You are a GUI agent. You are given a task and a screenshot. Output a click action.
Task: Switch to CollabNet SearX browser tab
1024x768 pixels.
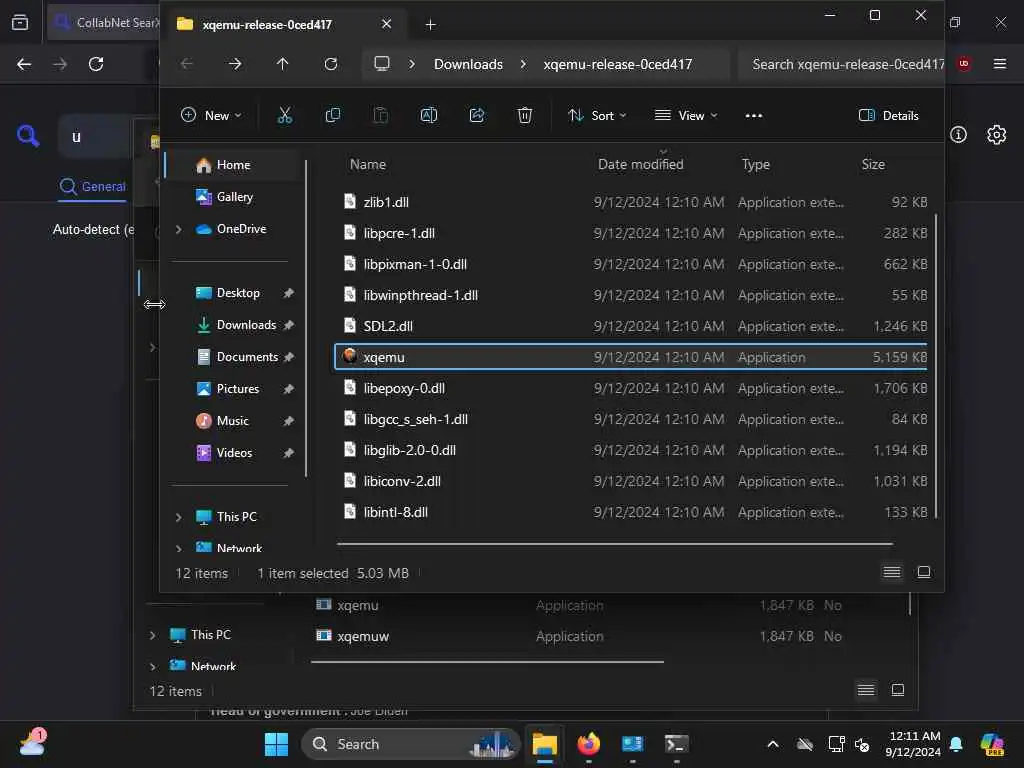(104, 22)
